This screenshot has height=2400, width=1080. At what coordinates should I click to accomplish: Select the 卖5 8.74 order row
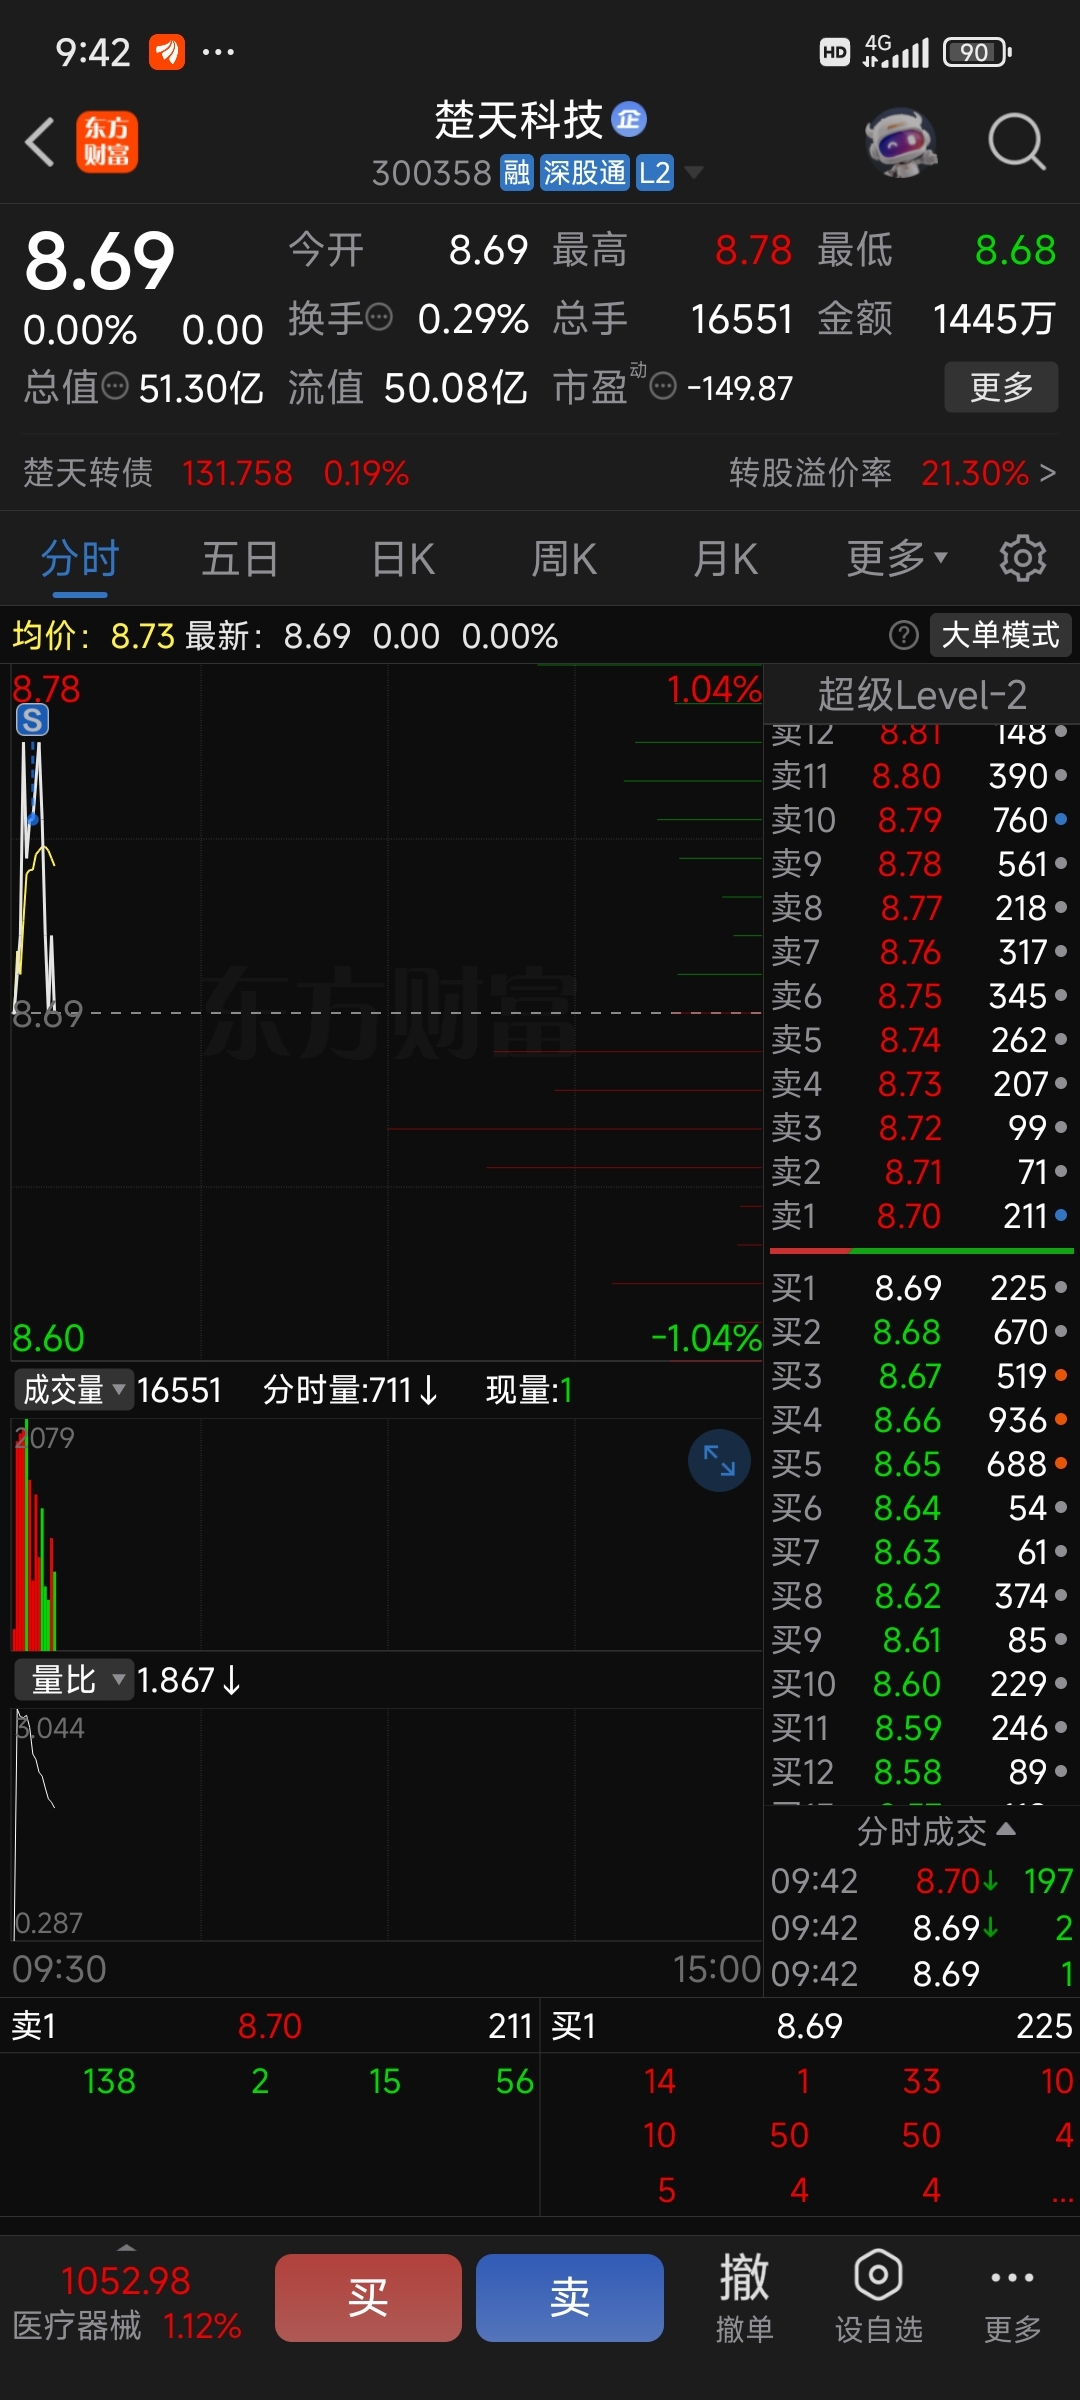[x=921, y=1040]
